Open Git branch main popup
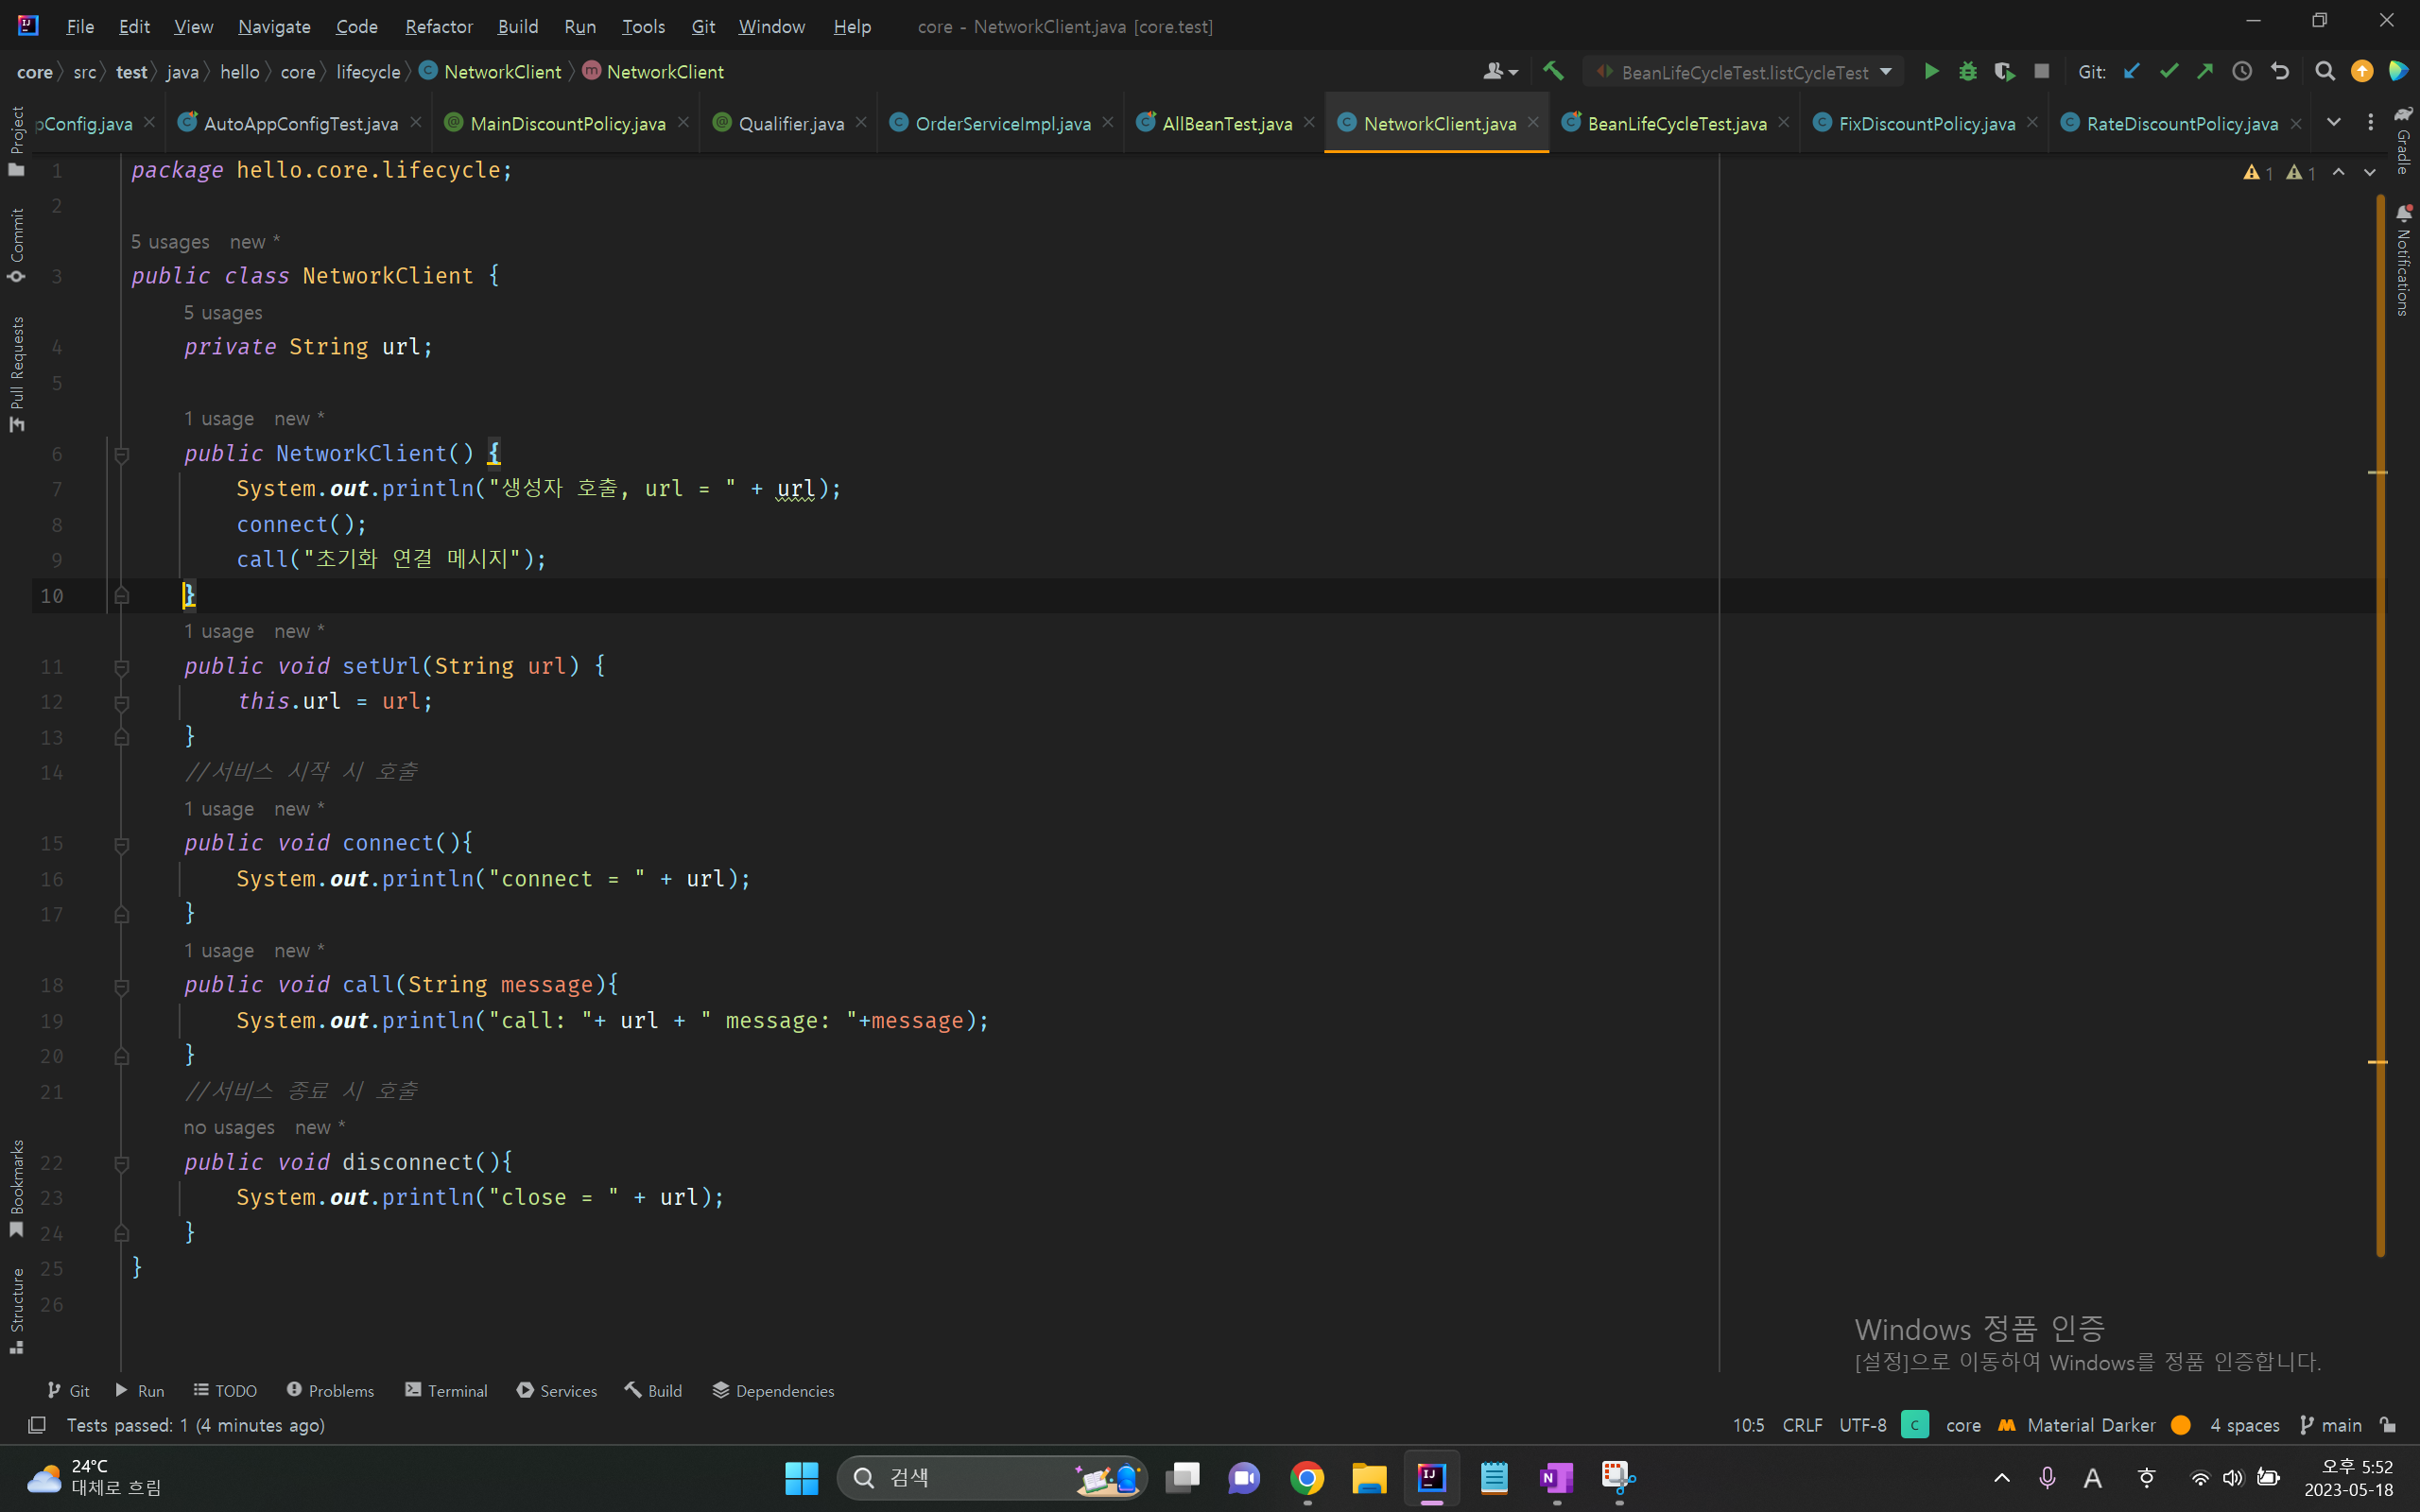The image size is (2420, 1512). pos(2331,1425)
